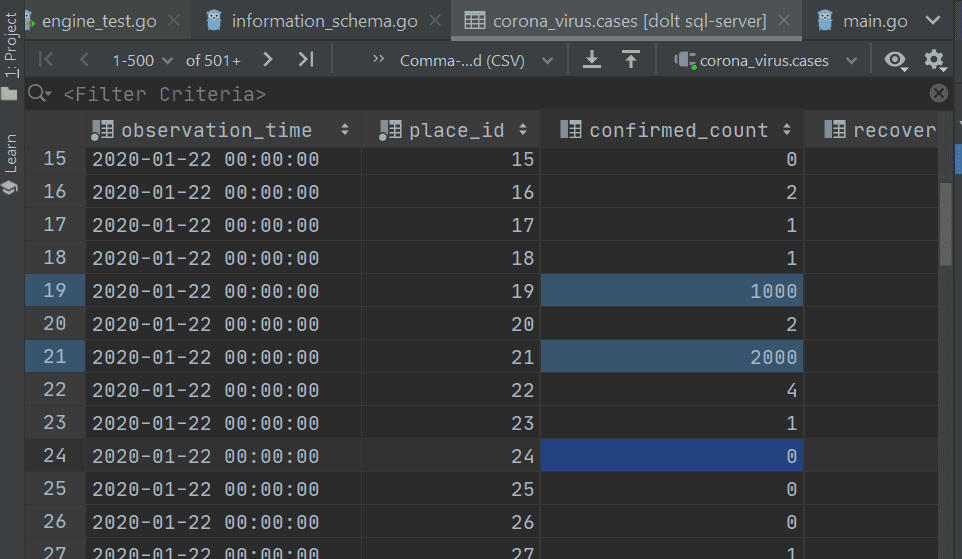Image resolution: width=962 pixels, height=559 pixels.
Task: Open Comma-...d (CSV) extractor dropdown
Action: [x=476, y=60]
